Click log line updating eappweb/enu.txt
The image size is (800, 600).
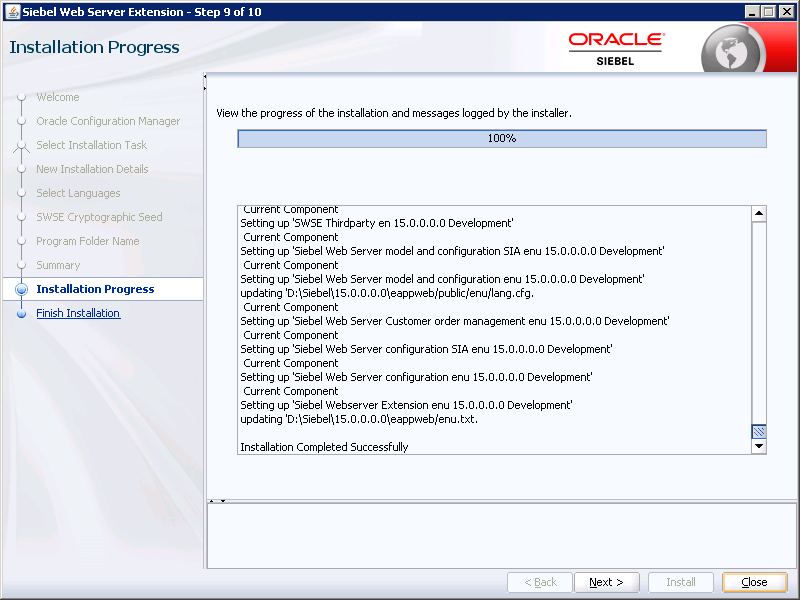[x=359, y=419]
